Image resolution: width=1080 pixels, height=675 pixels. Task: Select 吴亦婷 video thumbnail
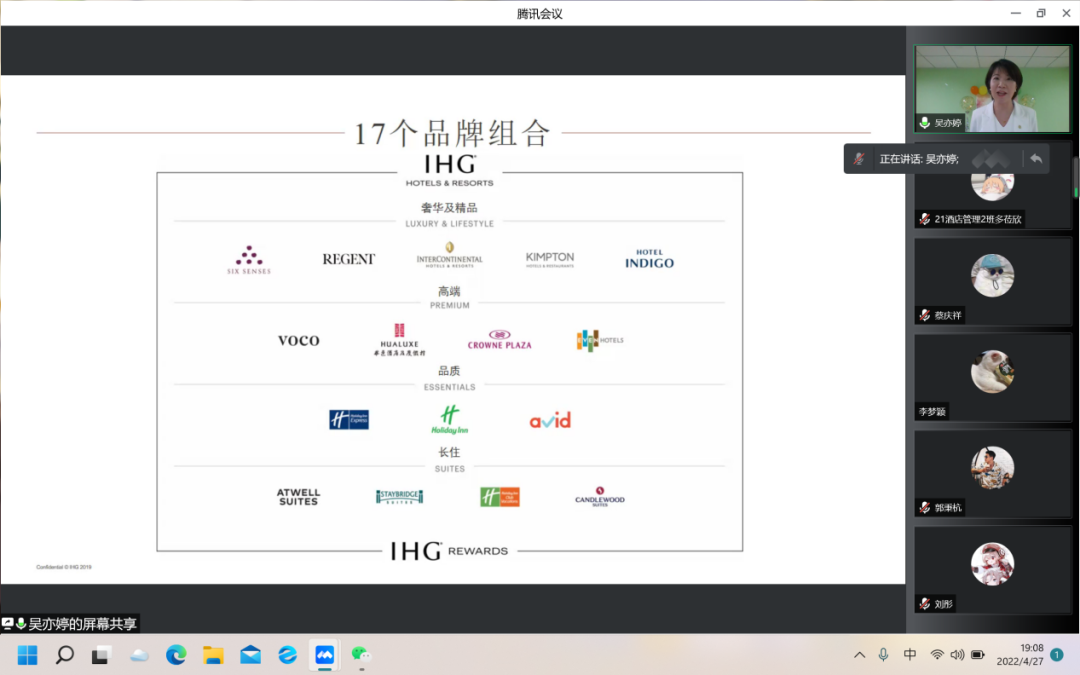tap(993, 89)
